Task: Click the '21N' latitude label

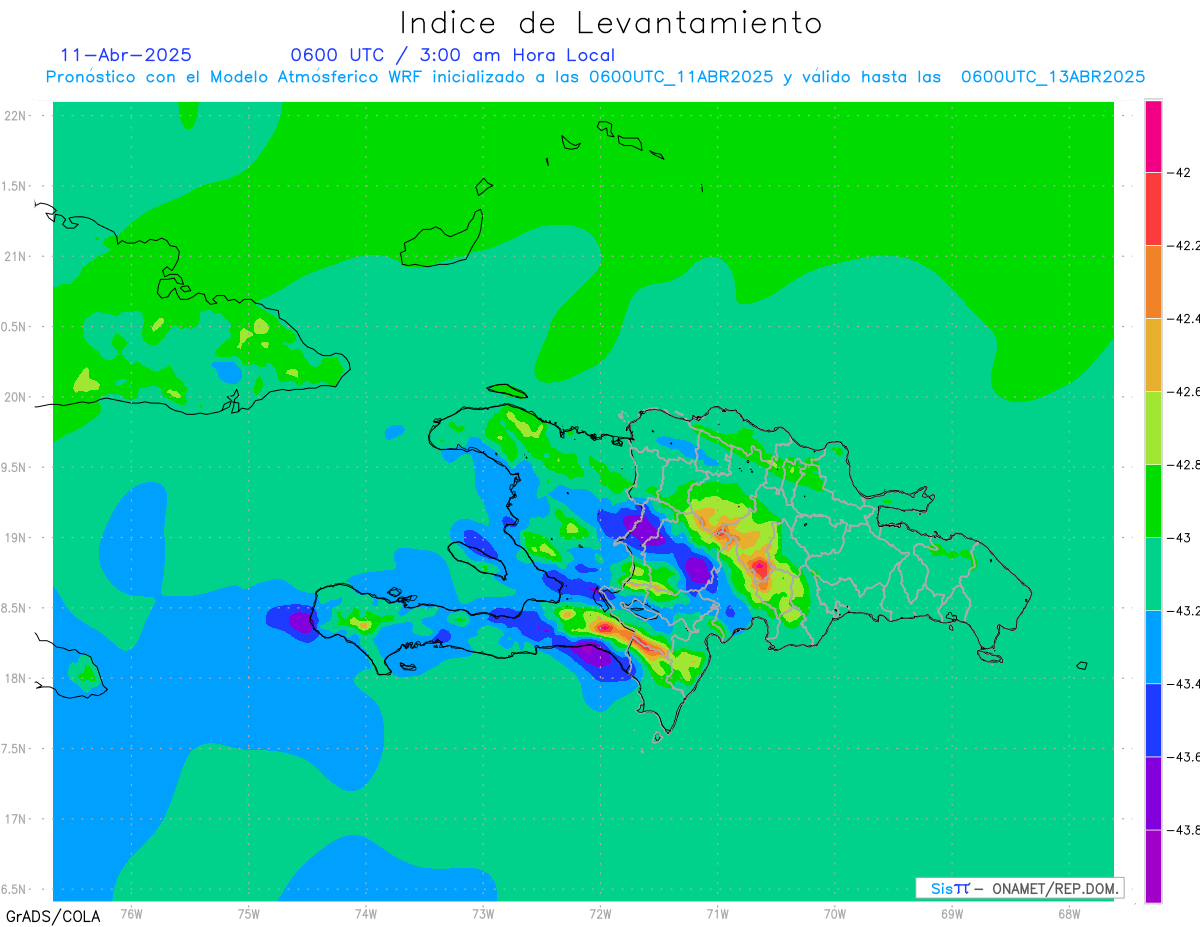Action: (x=15, y=256)
